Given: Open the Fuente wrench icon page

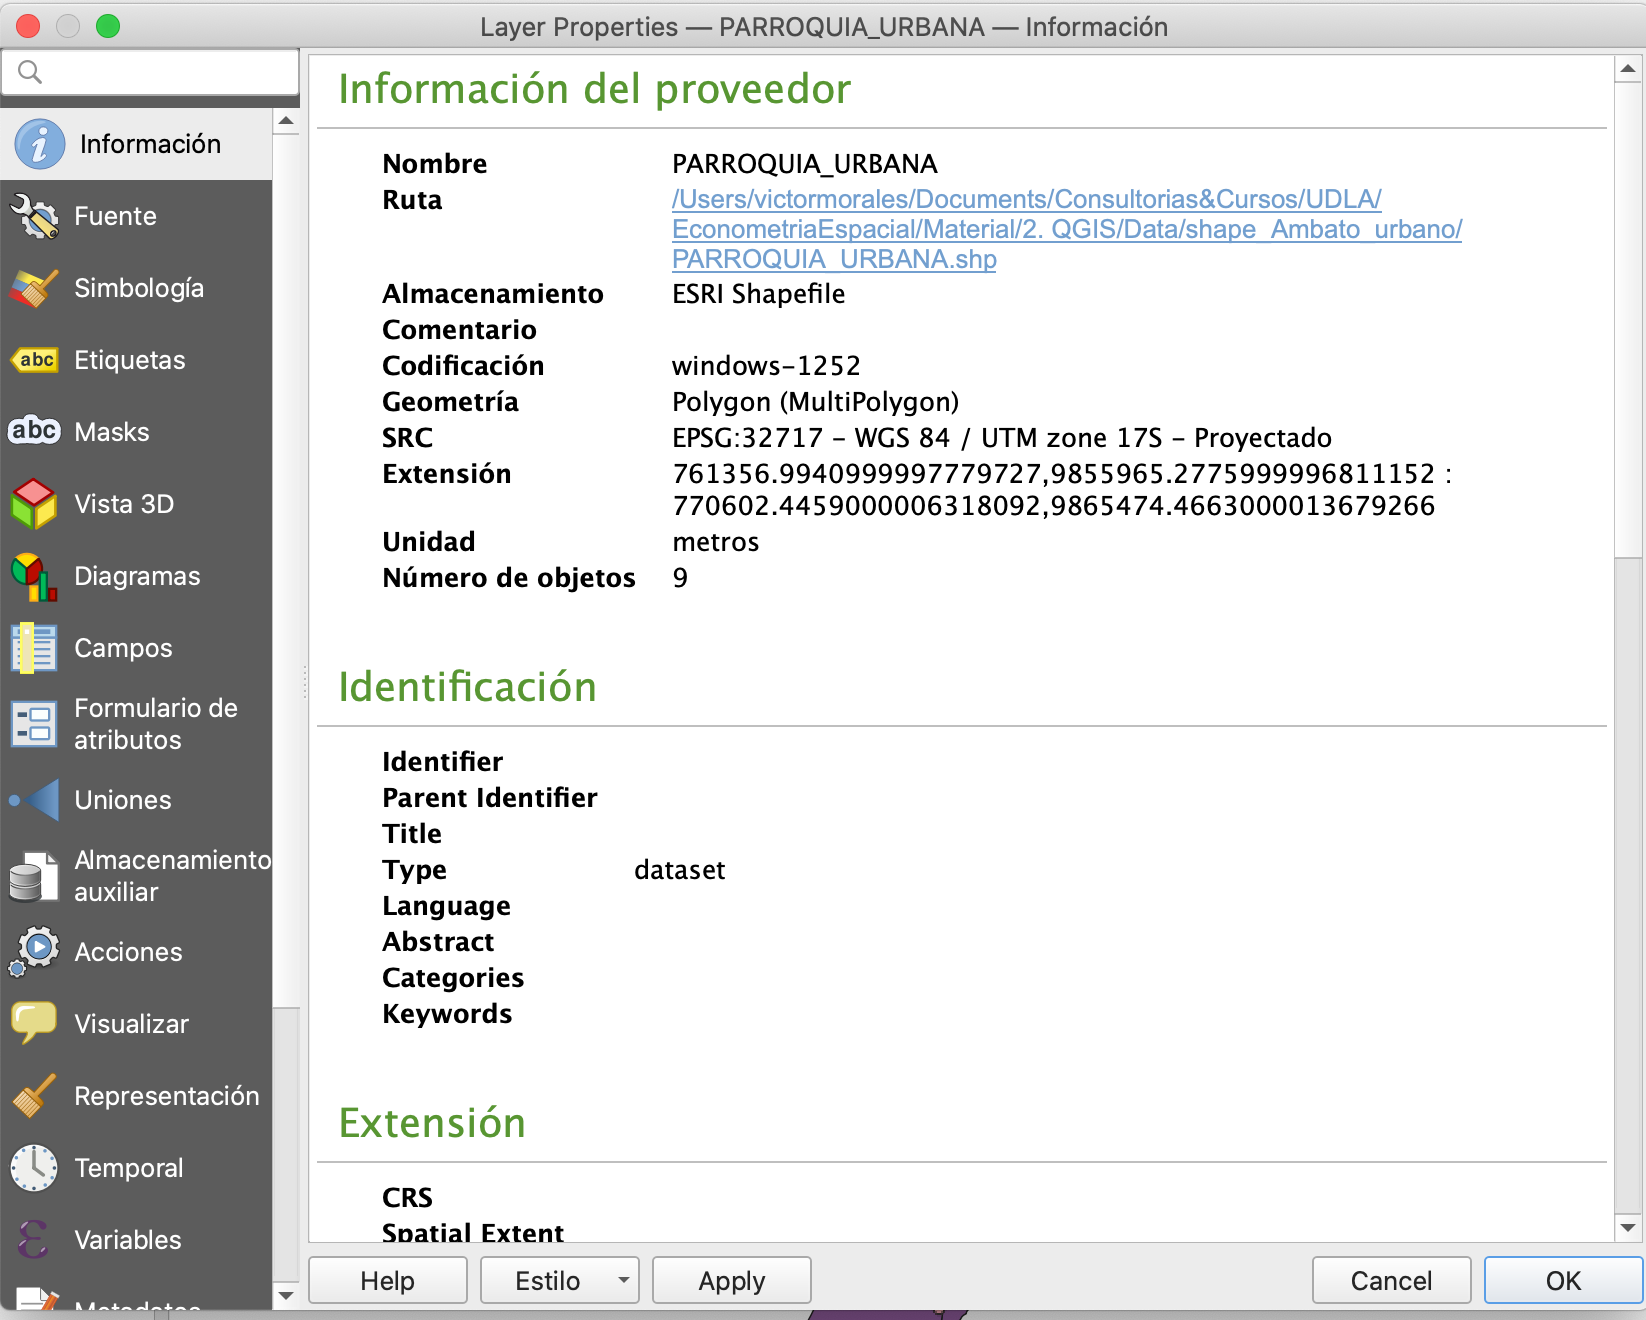Looking at the screenshot, I should point(35,217).
